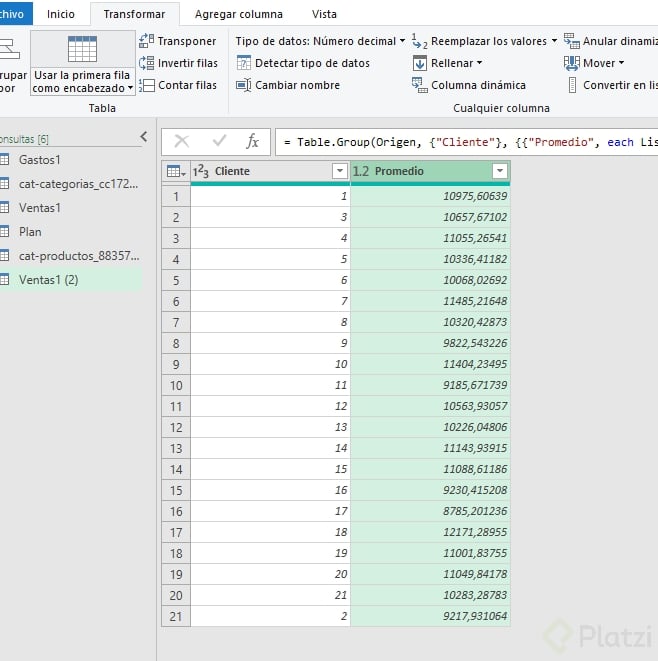Click Columna dinámica icon
Image resolution: width=658 pixels, height=661 pixels.
click(x=420, y=85)
